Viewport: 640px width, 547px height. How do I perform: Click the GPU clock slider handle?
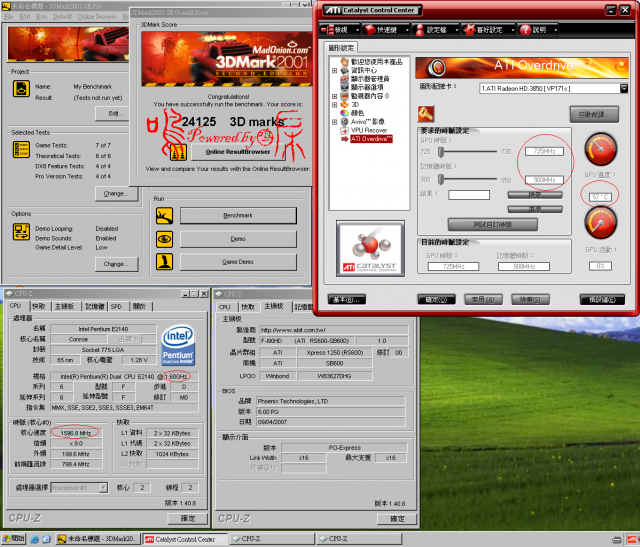tap(441, 152)
